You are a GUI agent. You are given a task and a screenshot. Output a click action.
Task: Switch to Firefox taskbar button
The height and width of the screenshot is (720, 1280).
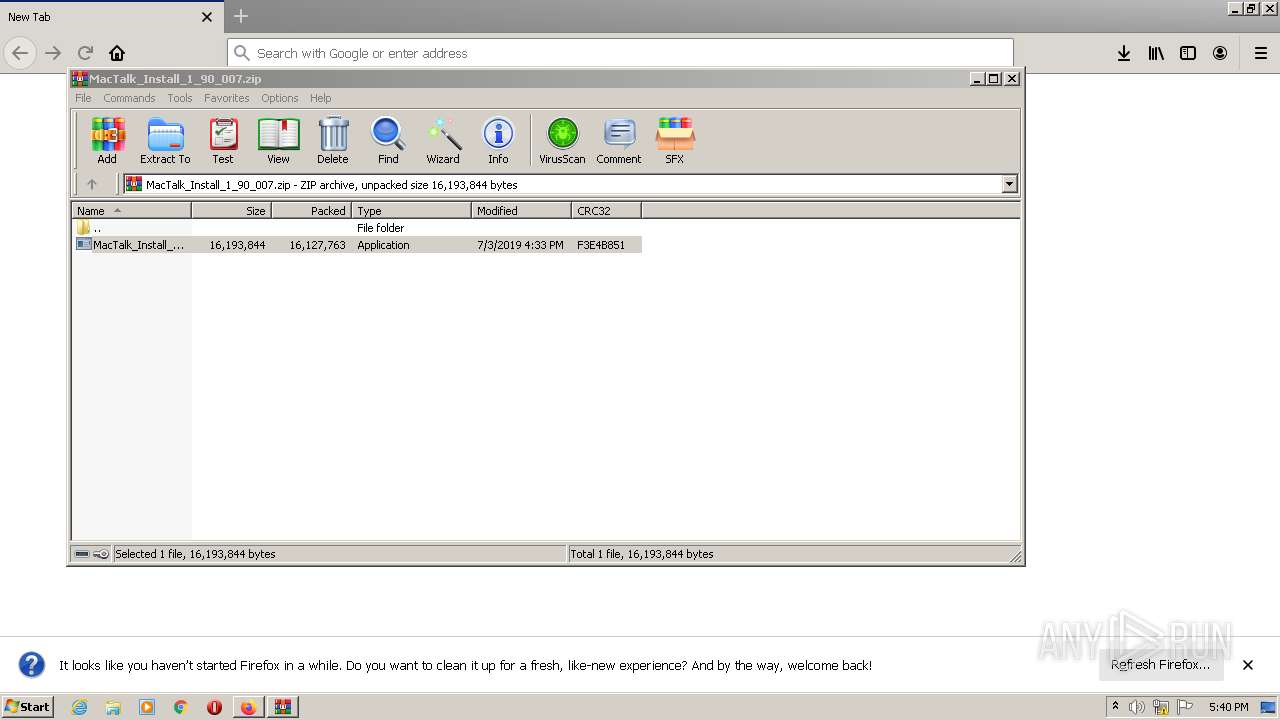tap(248, 707)
